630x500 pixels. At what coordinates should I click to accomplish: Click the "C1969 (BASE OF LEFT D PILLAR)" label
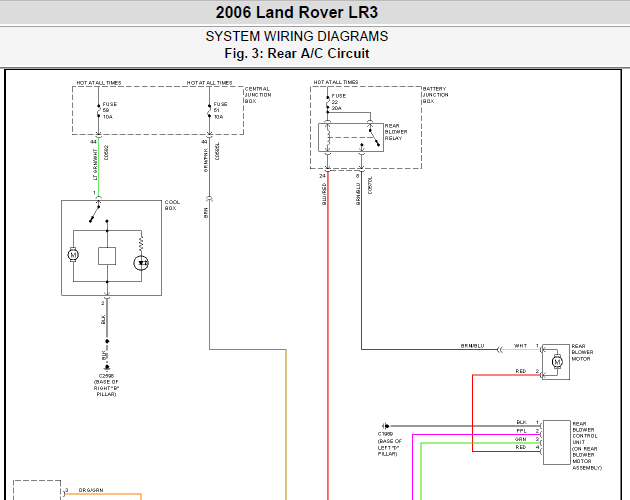click(389, 444)
